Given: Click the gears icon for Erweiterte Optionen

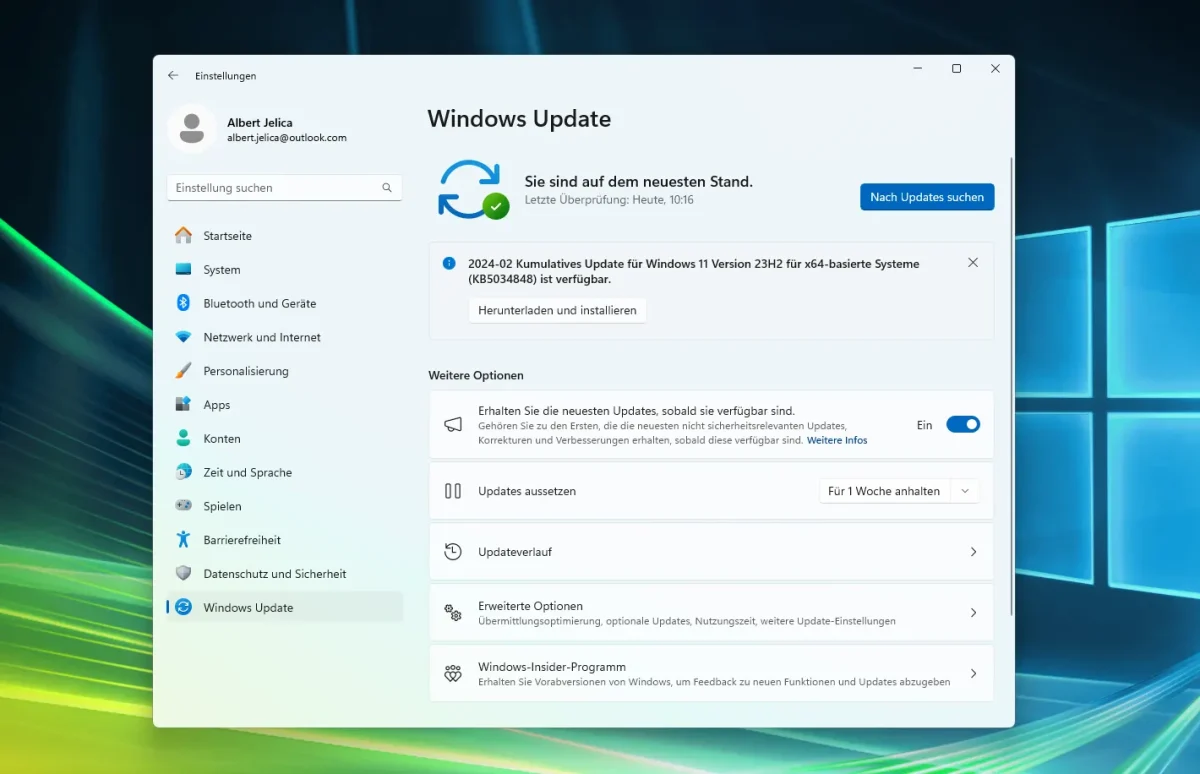Looking at the screenshot, I should 453,613.
